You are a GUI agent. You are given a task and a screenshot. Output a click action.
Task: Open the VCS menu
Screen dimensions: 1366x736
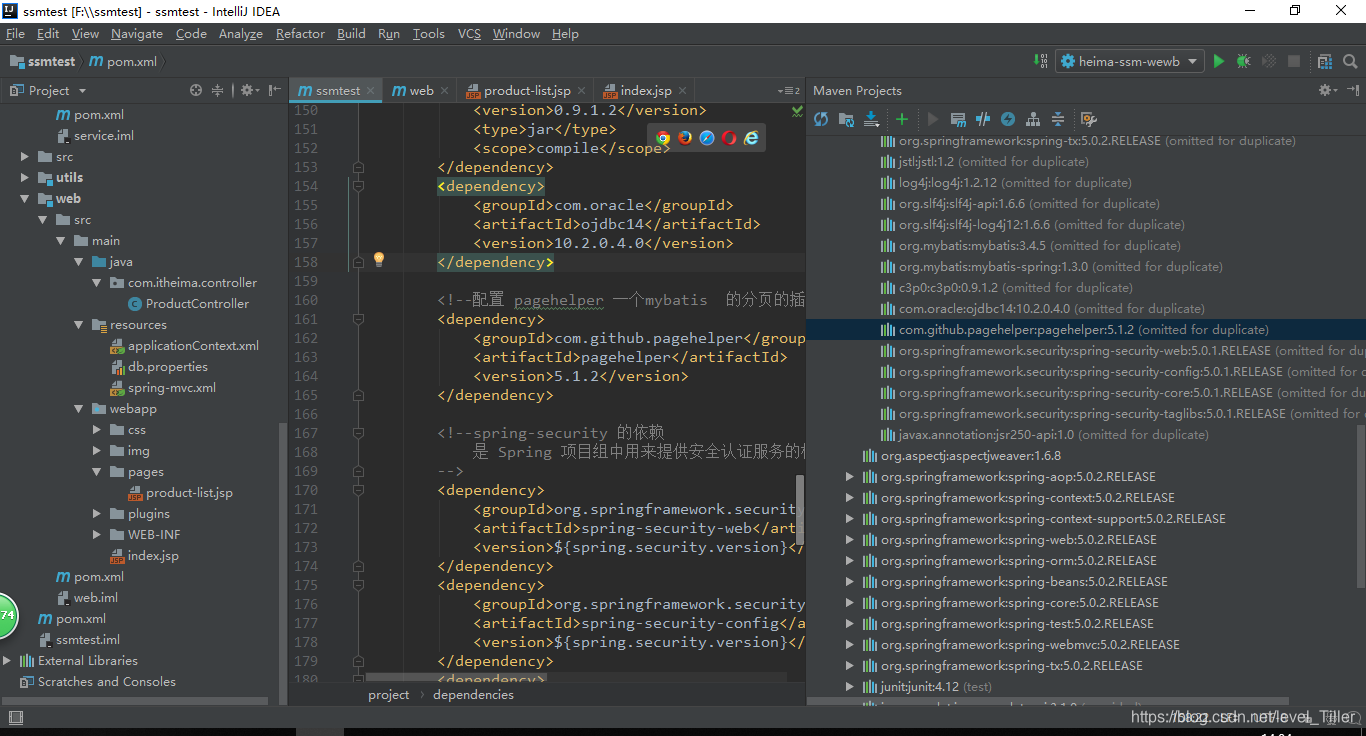click(469, 33)
